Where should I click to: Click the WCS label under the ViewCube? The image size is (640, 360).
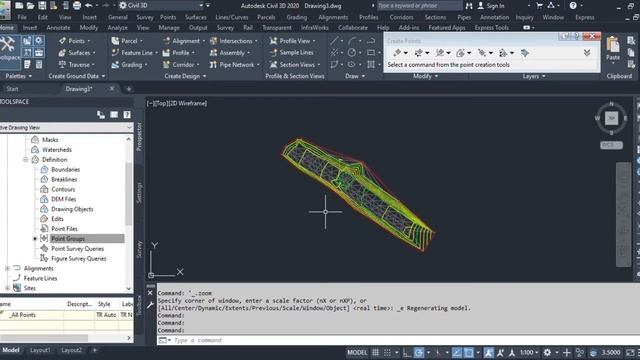click(611, 145)
